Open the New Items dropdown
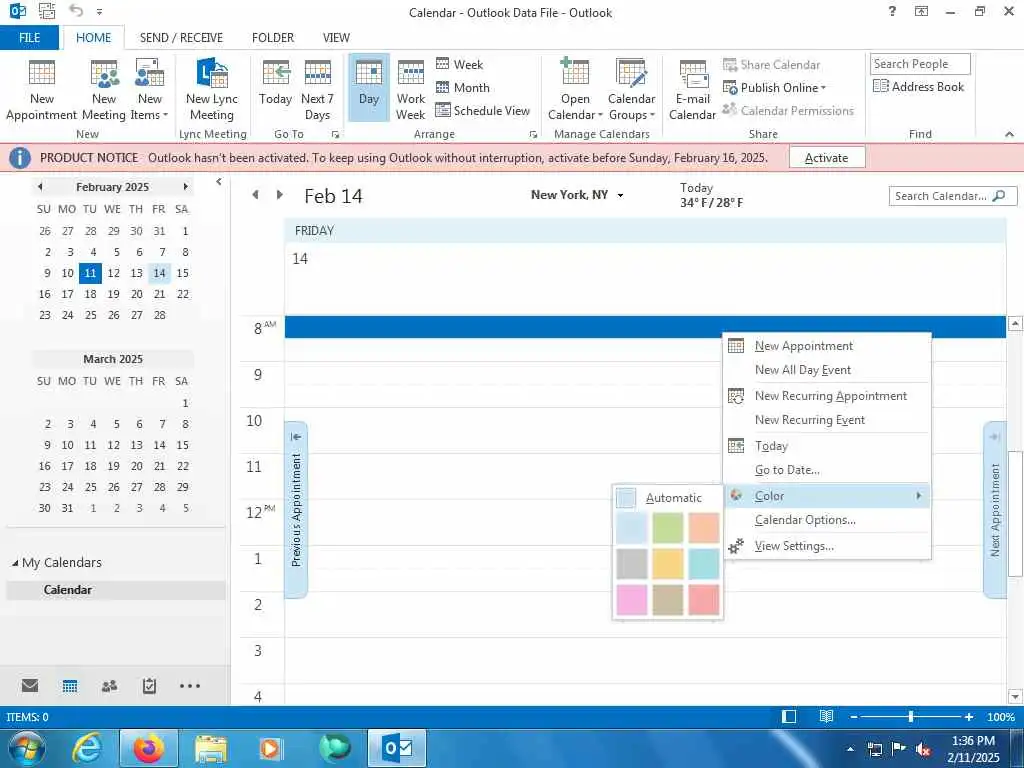 150,89
